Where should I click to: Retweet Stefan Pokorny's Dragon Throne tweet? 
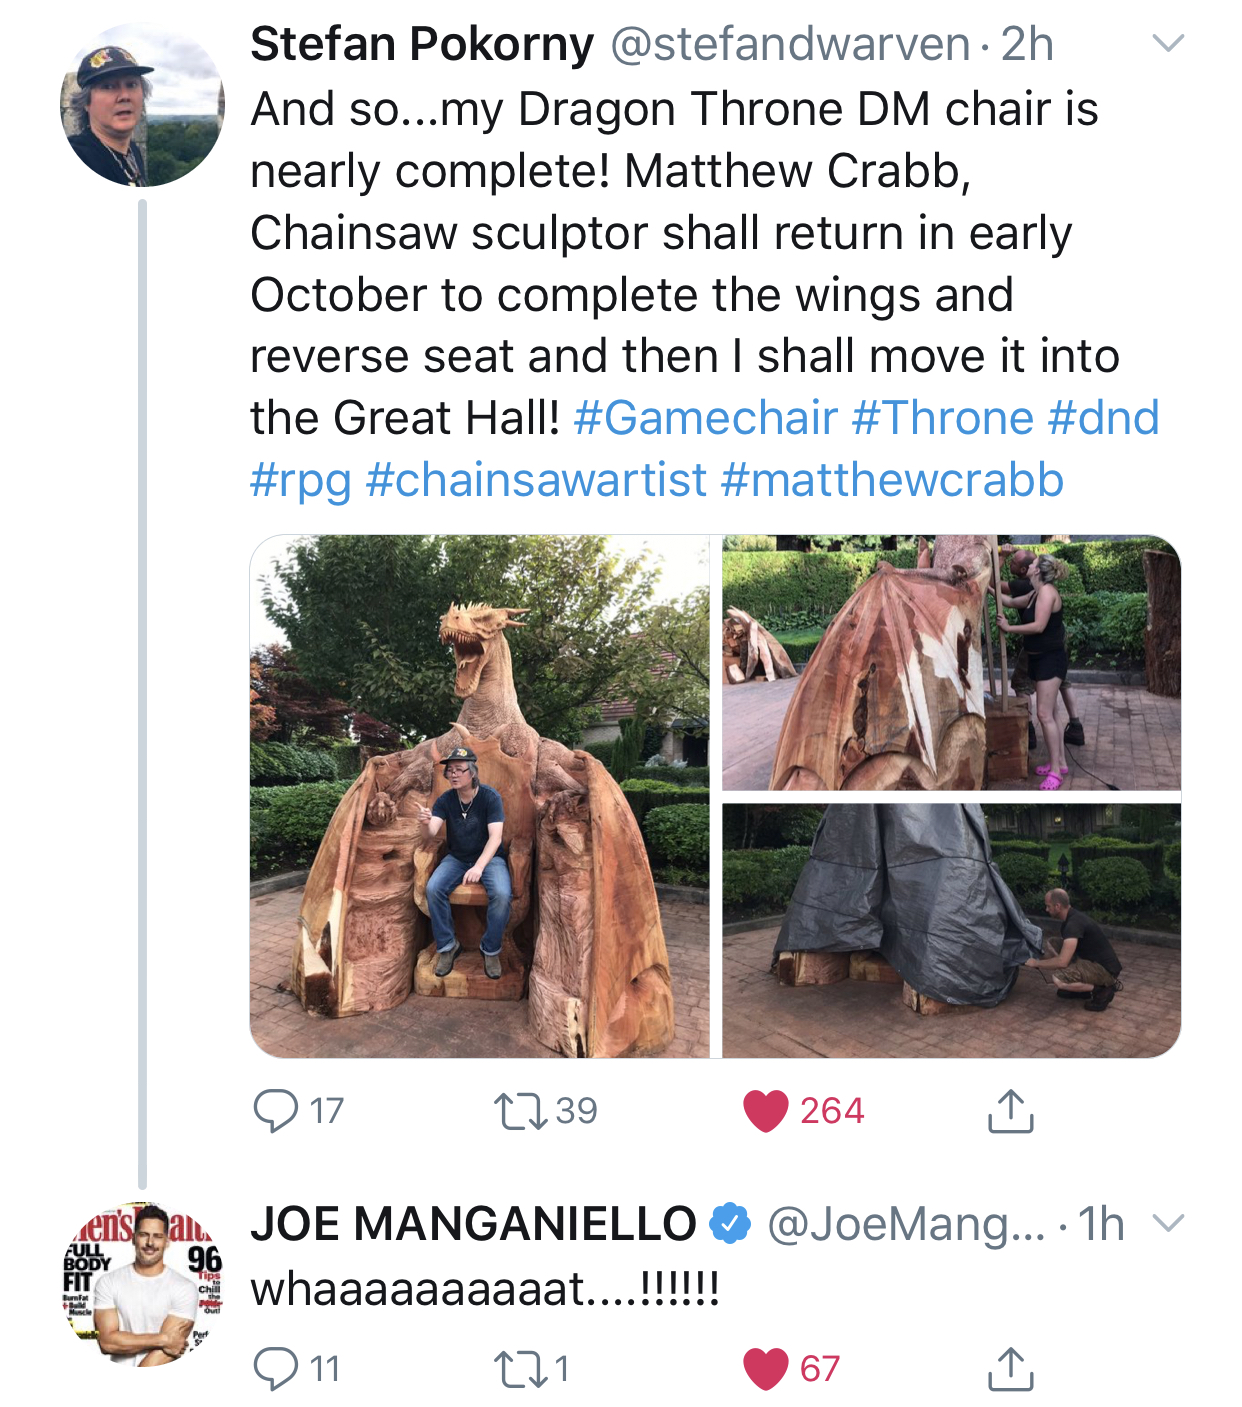coord(520,1111)
